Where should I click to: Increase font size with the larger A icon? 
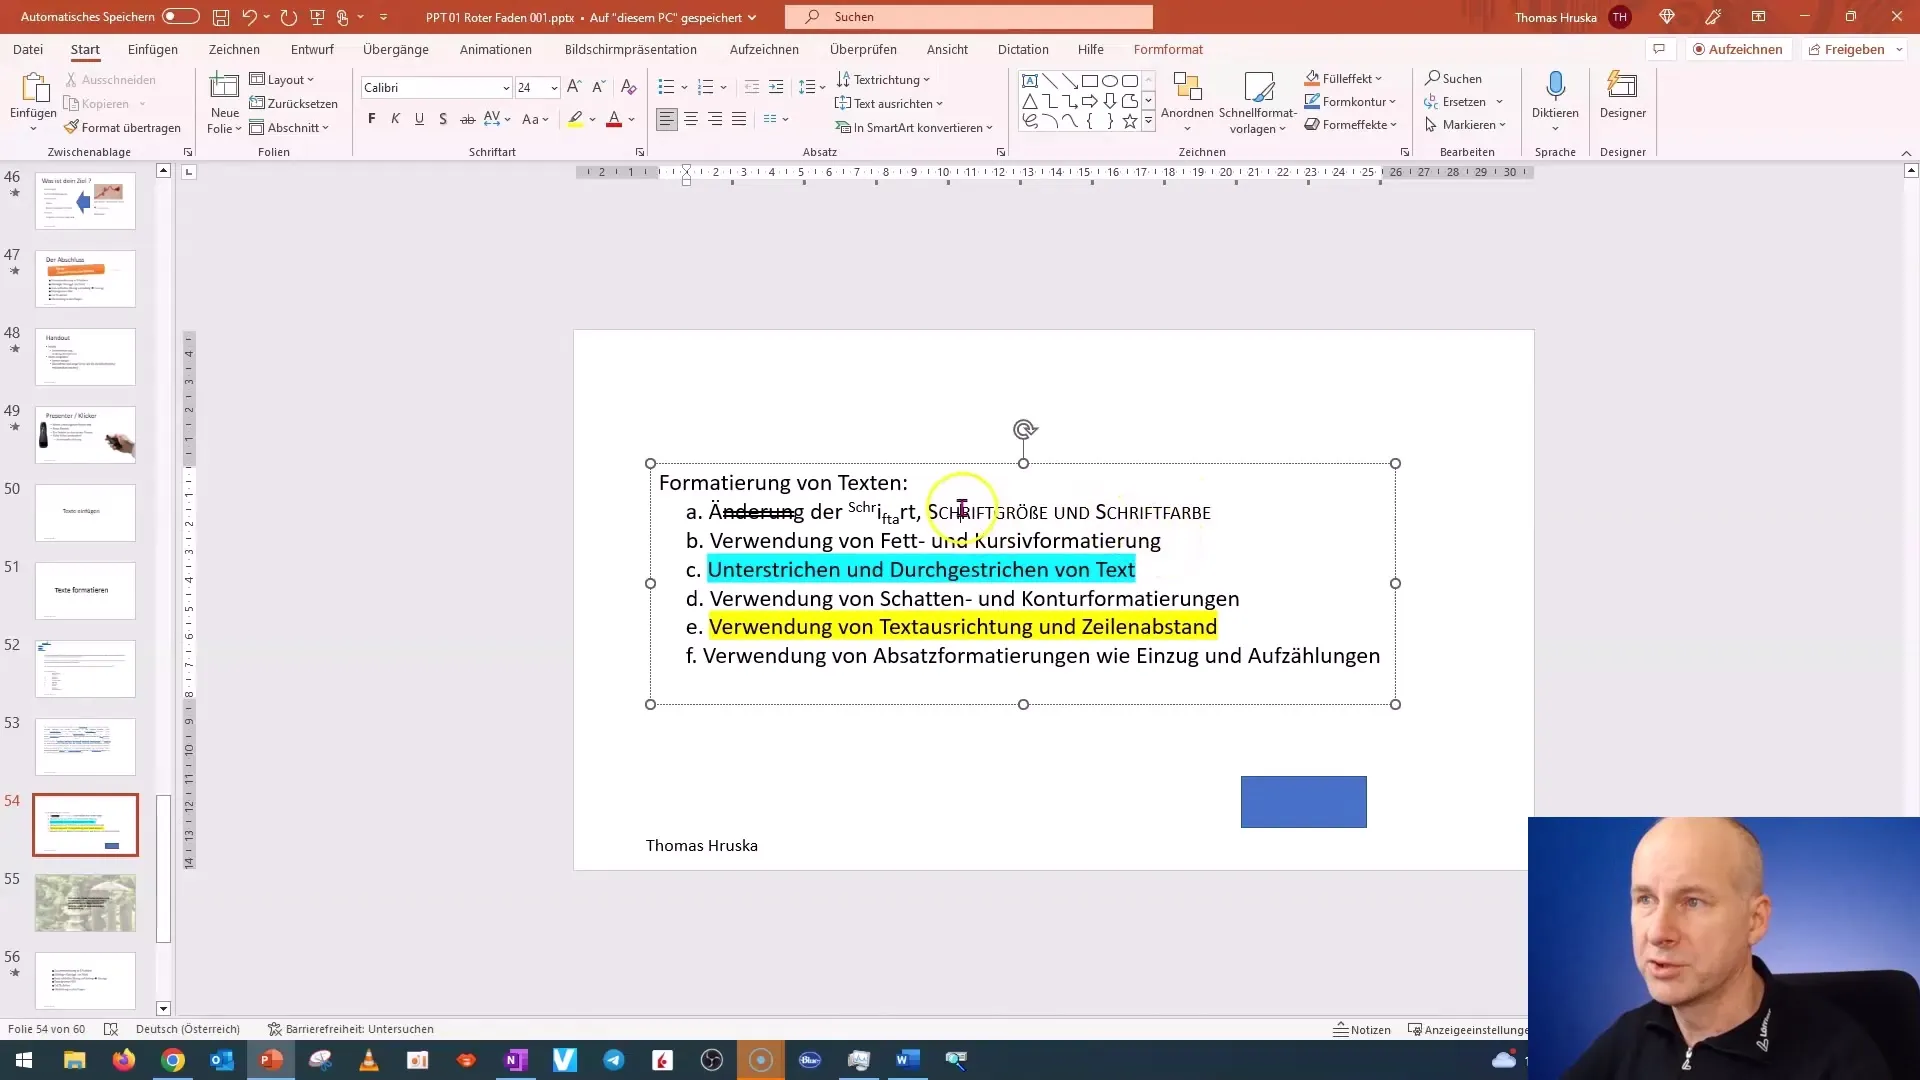(x=574, y=87)
